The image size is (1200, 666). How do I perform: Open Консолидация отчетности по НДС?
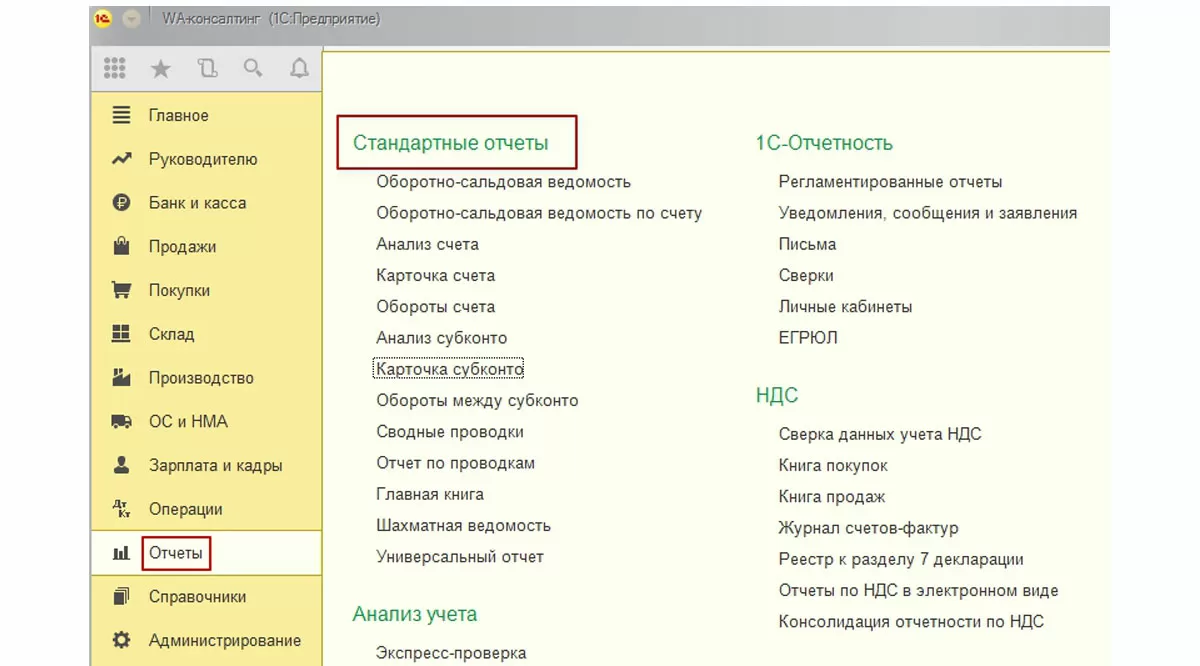[x=911, y=621]
